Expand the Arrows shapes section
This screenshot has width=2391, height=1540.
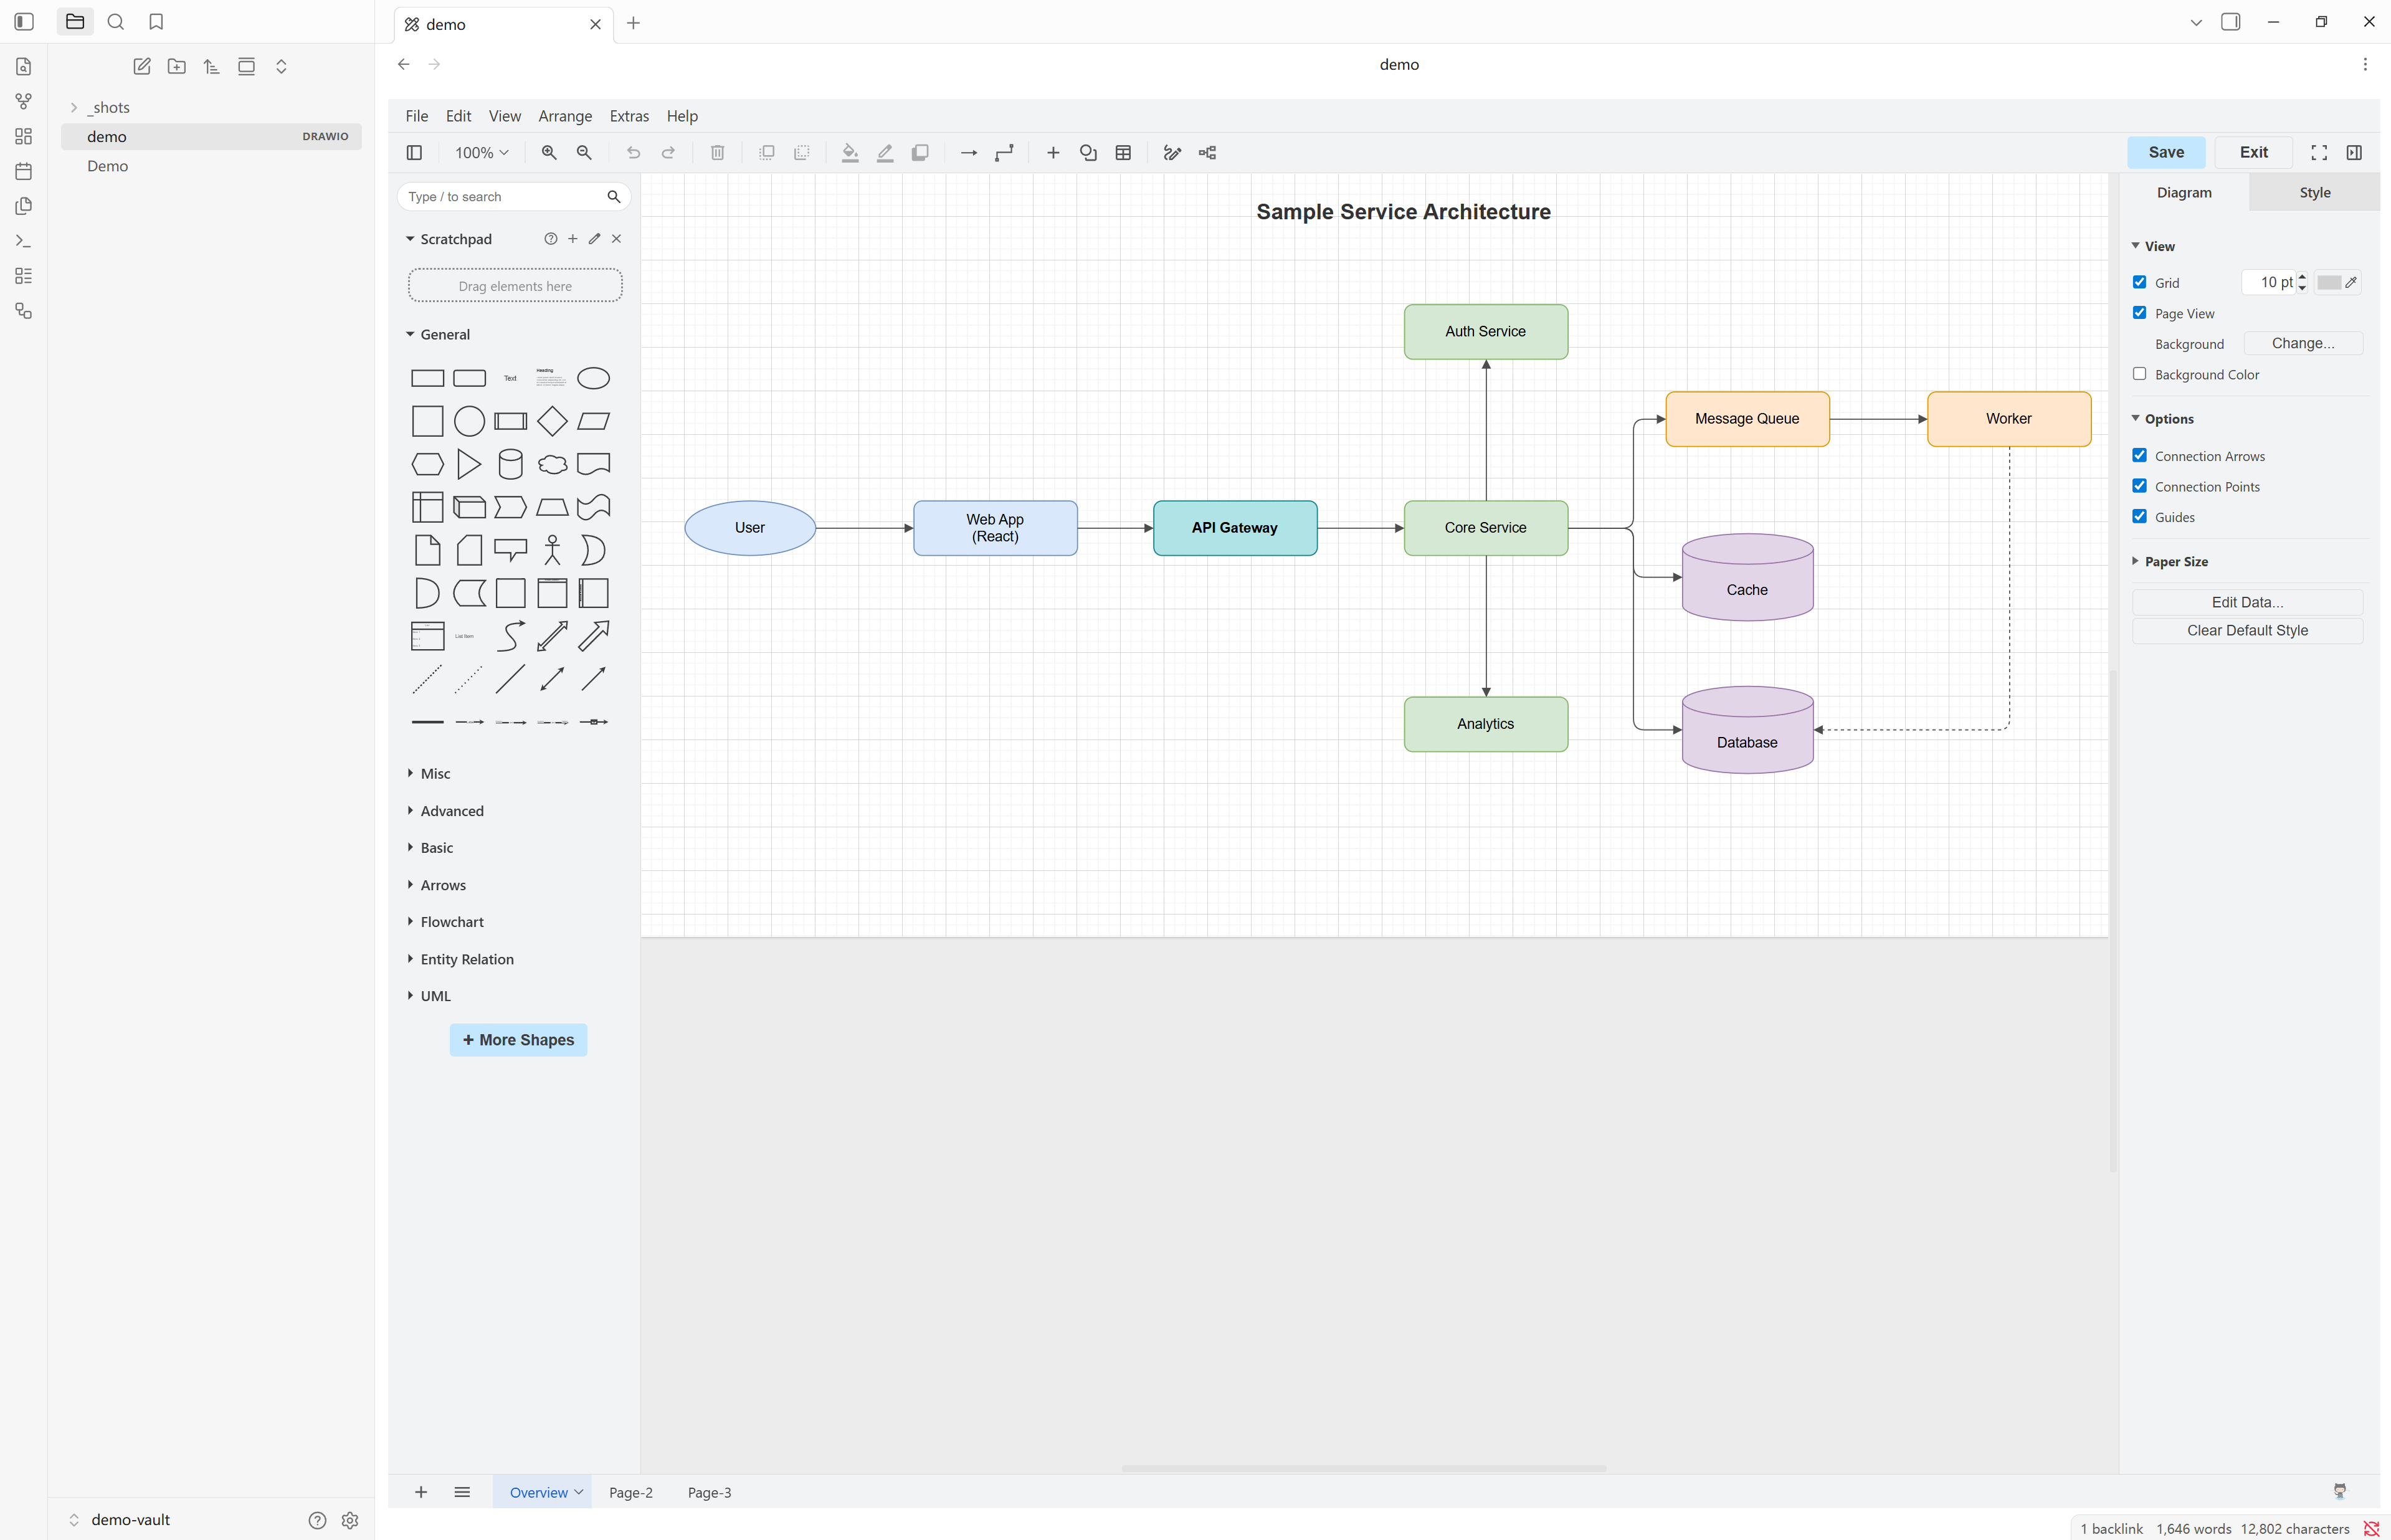click(437, 885)
